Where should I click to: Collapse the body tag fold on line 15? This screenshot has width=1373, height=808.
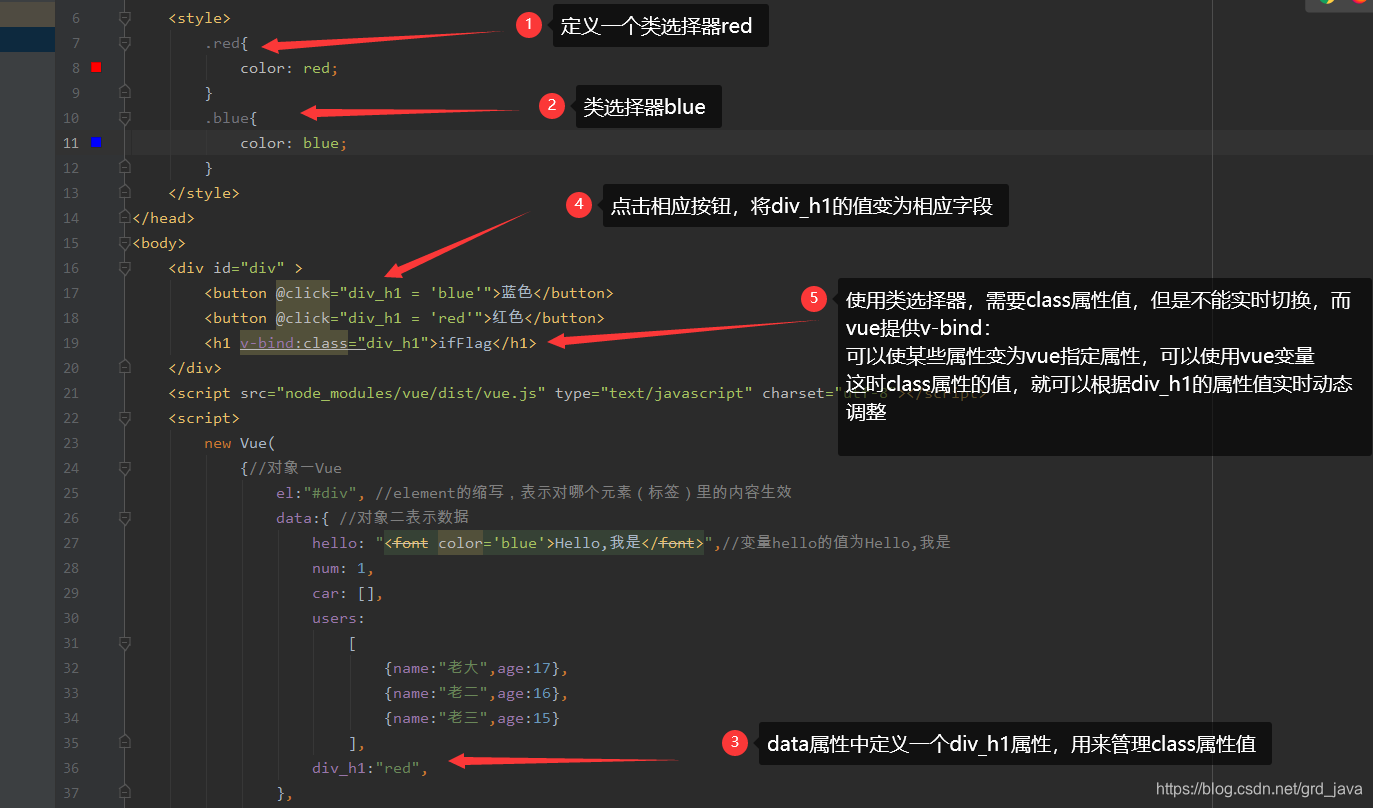125,243
